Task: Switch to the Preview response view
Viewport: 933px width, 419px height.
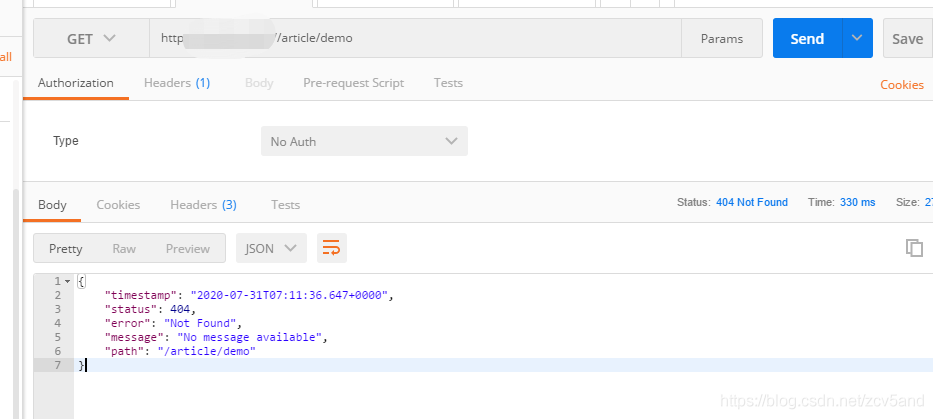Action: pyautogui.click(x=188, y=248)
